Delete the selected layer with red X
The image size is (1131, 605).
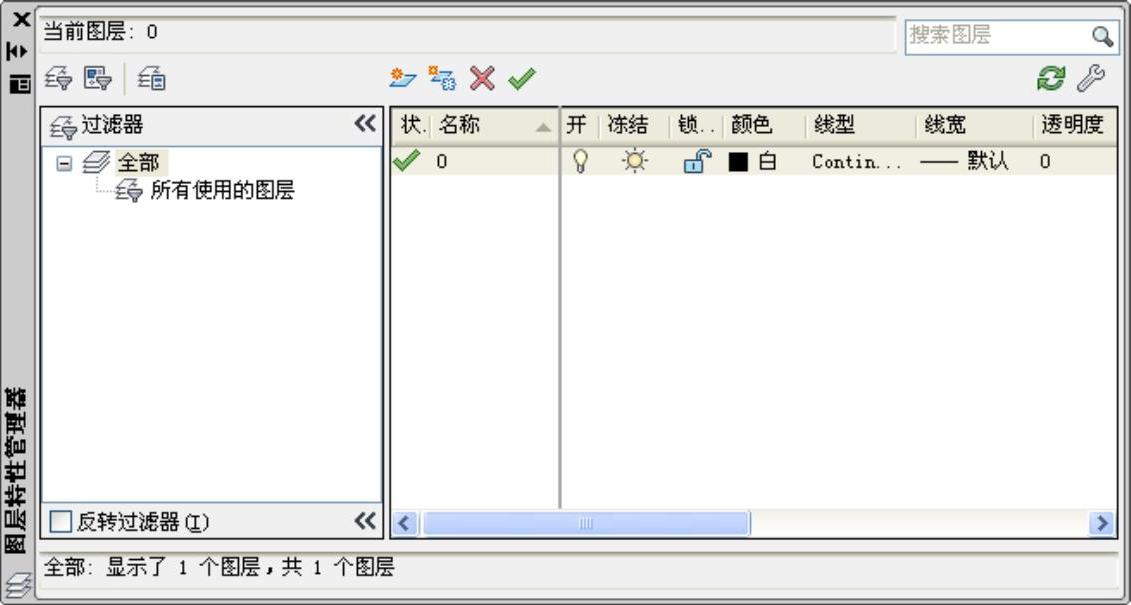tap(482, 78)
